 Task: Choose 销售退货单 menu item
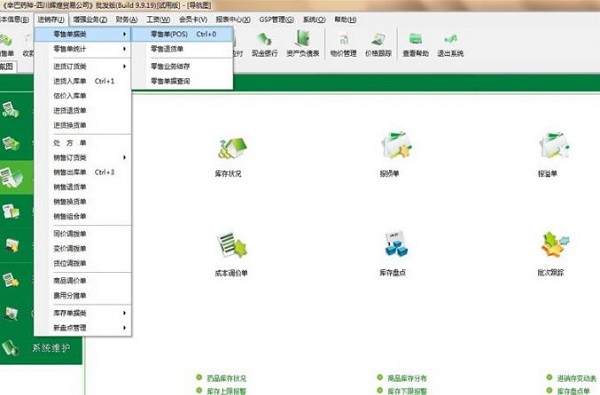(x=83, y=187)
